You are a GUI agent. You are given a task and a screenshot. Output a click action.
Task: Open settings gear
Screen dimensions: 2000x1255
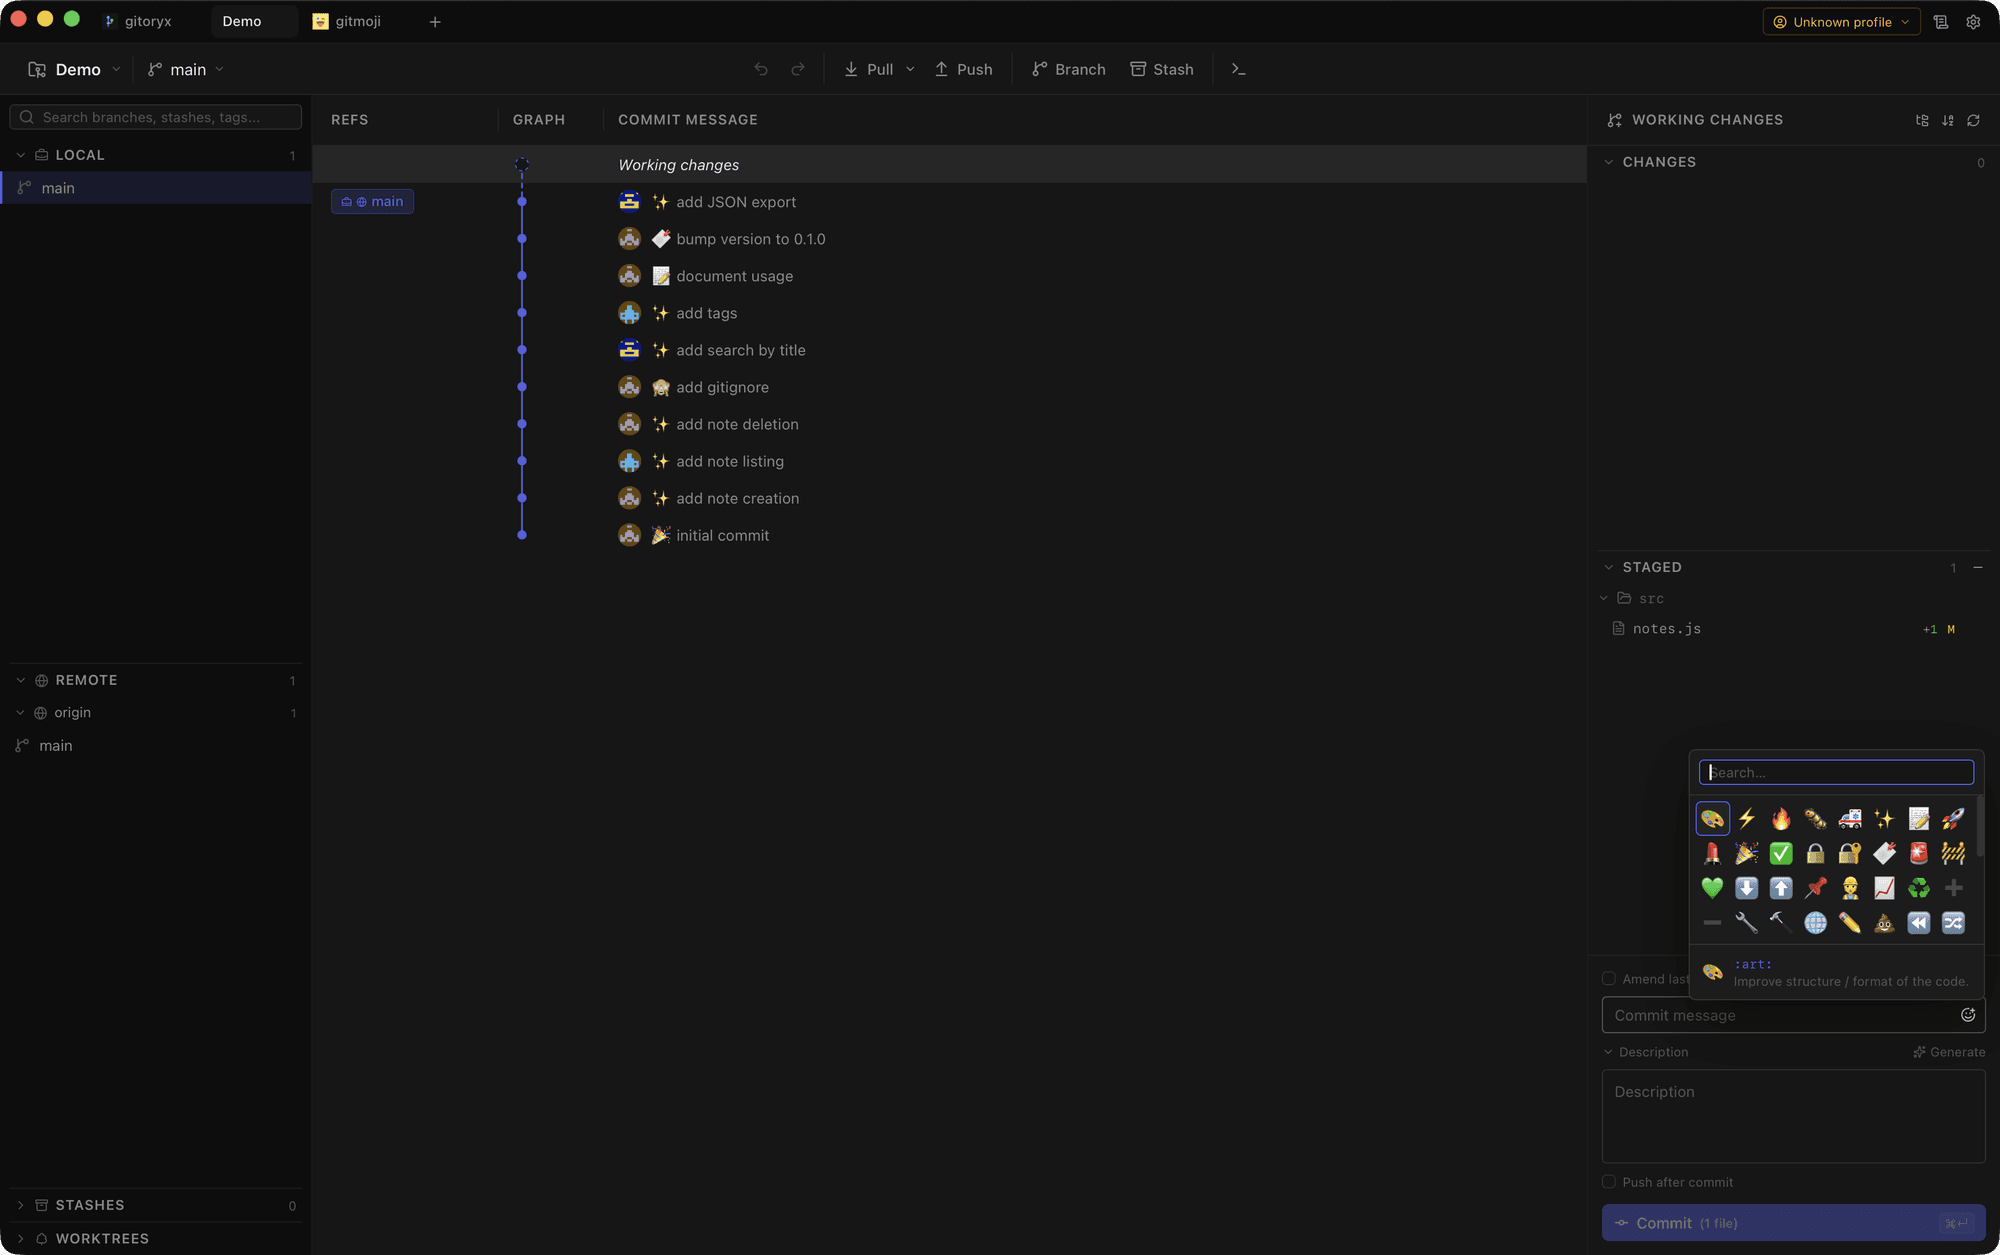[x=1973, y=22]
